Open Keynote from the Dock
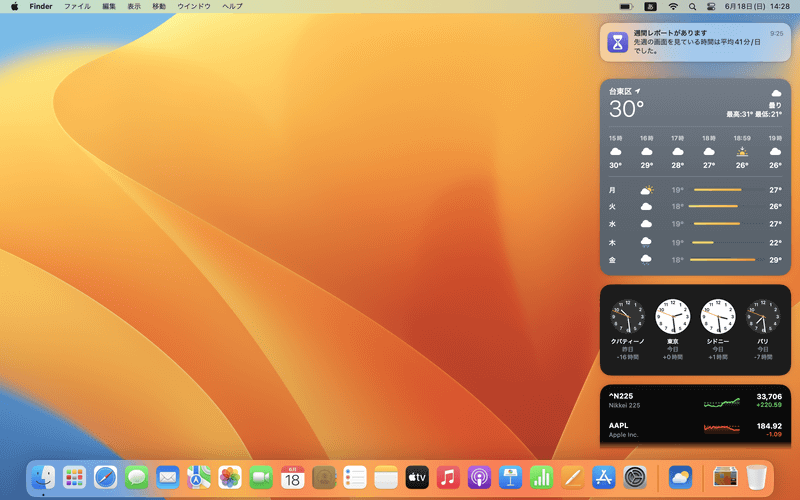 [x=510, y=478]
